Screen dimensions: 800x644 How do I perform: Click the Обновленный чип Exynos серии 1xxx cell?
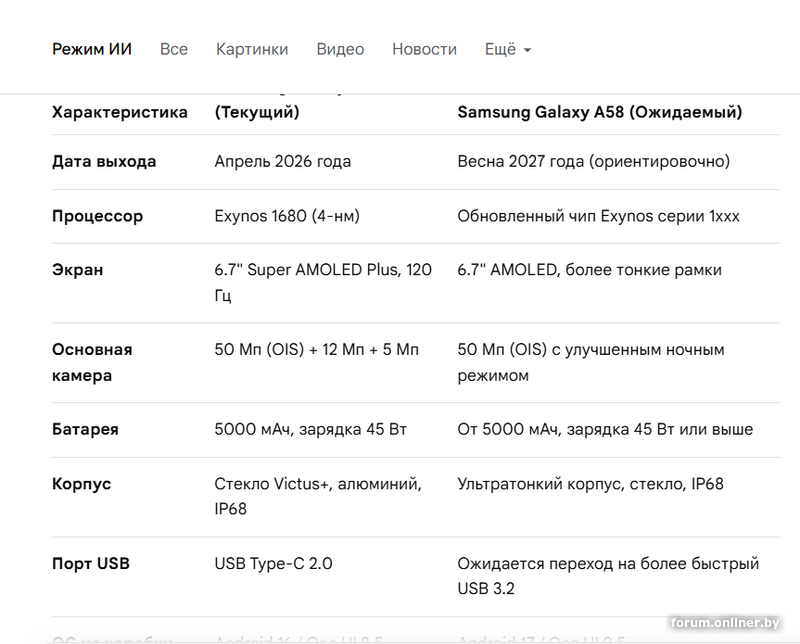(x=598, y=216)
